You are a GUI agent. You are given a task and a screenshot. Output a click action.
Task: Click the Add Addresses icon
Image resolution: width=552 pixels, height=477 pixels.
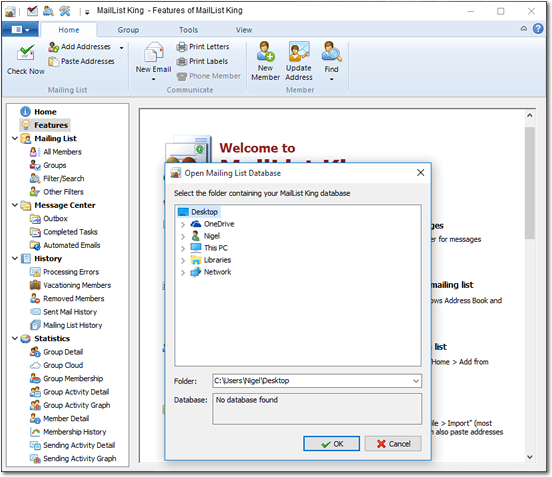point(53,47)
